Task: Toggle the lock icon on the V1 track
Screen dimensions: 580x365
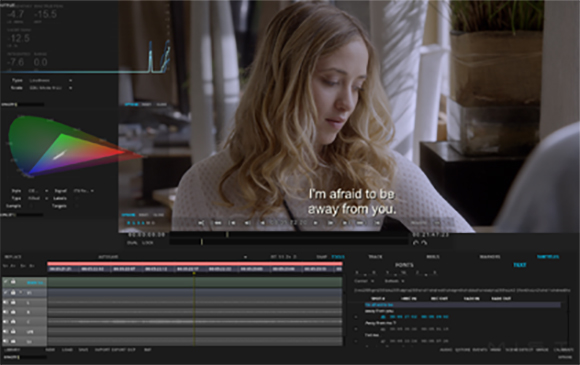Action: (13, 292)
